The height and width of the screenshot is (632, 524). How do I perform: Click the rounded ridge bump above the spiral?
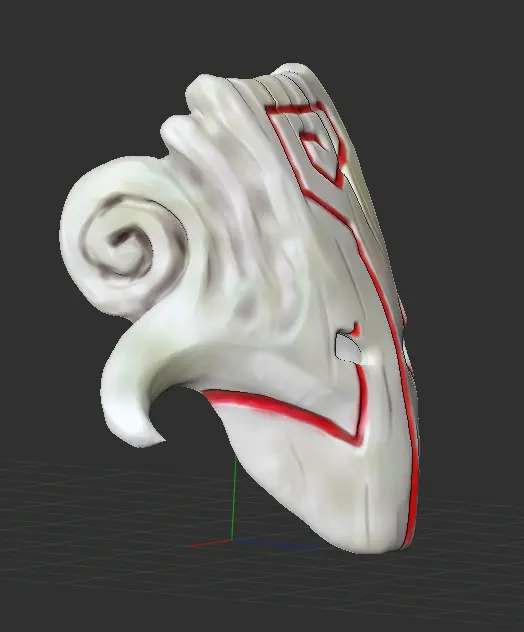coord(177,129)
